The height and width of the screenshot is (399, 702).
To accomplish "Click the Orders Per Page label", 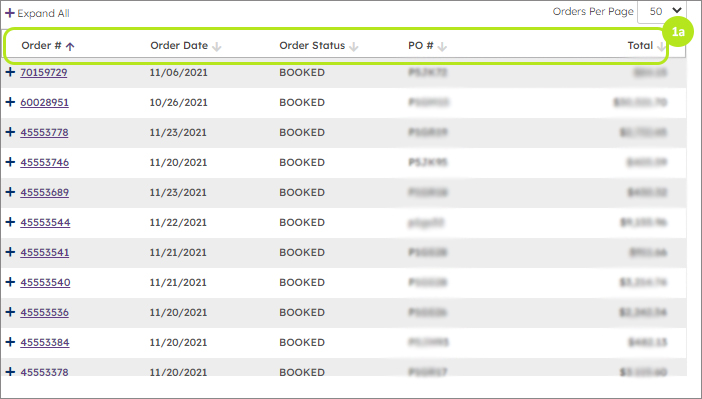I will [x=593, y=12].
